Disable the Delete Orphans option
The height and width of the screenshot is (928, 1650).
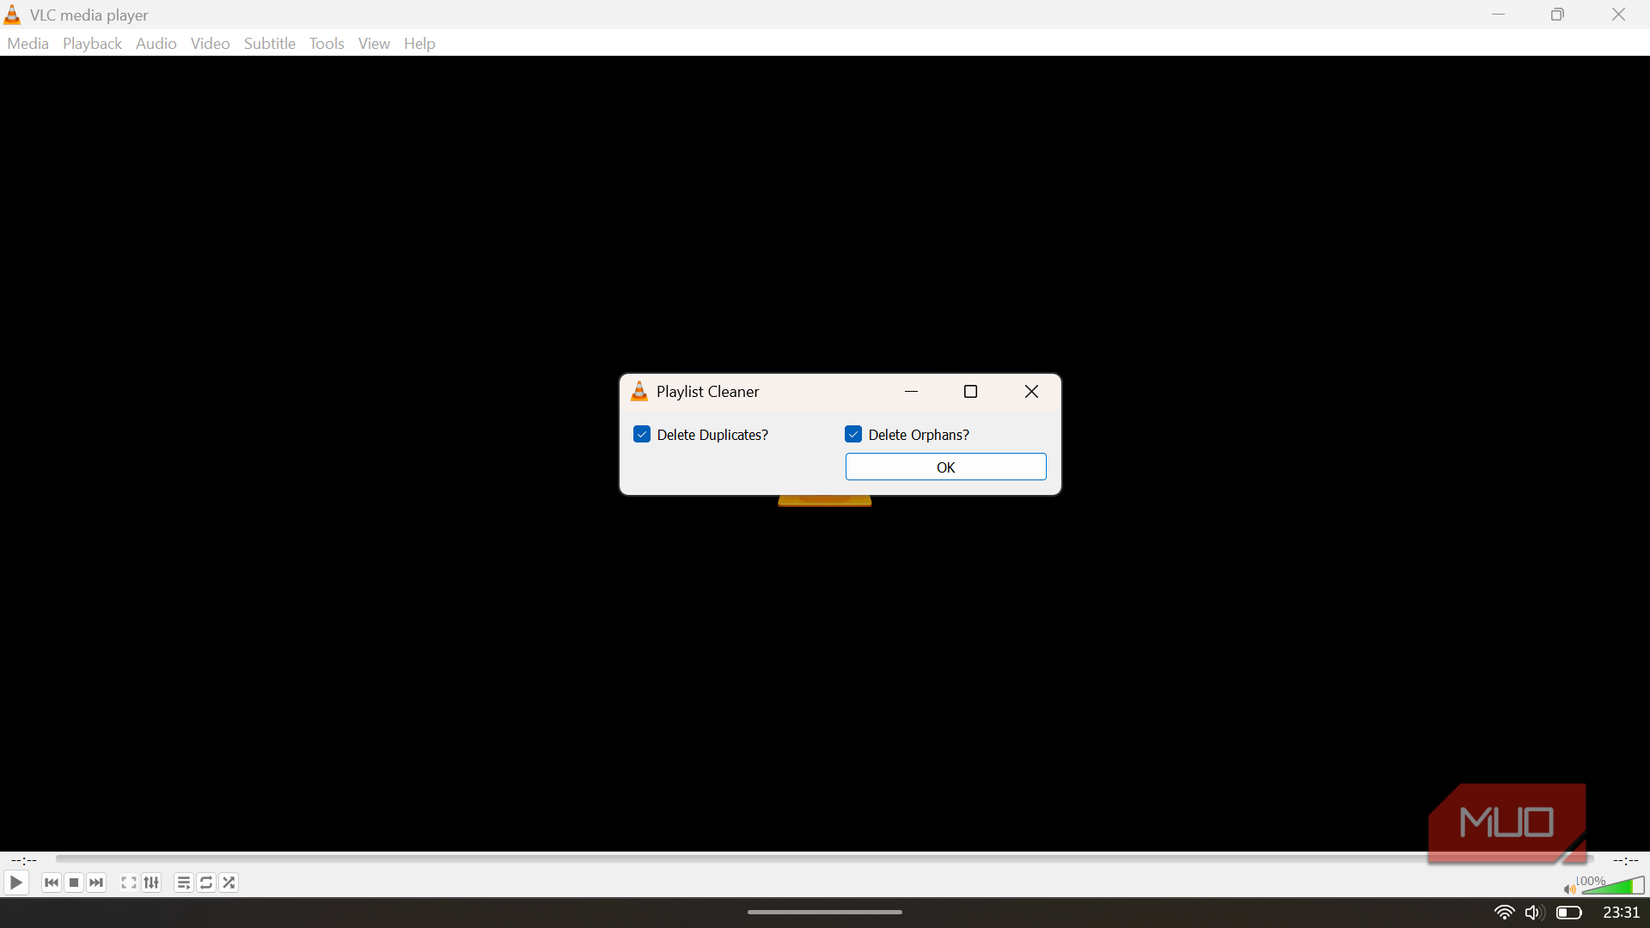853,434
